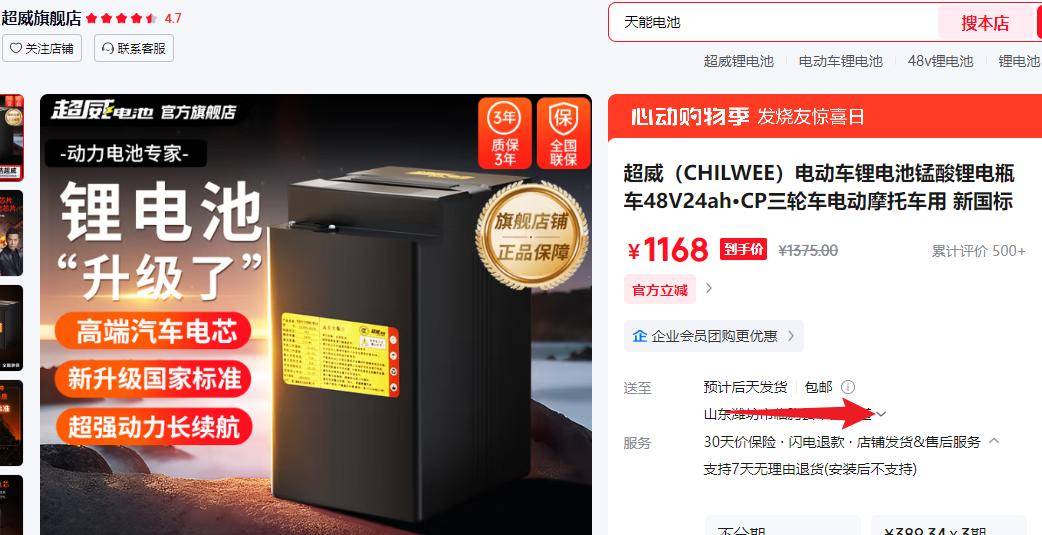Expand the shipping address dropdown chevron

click(x=881, y=414)
